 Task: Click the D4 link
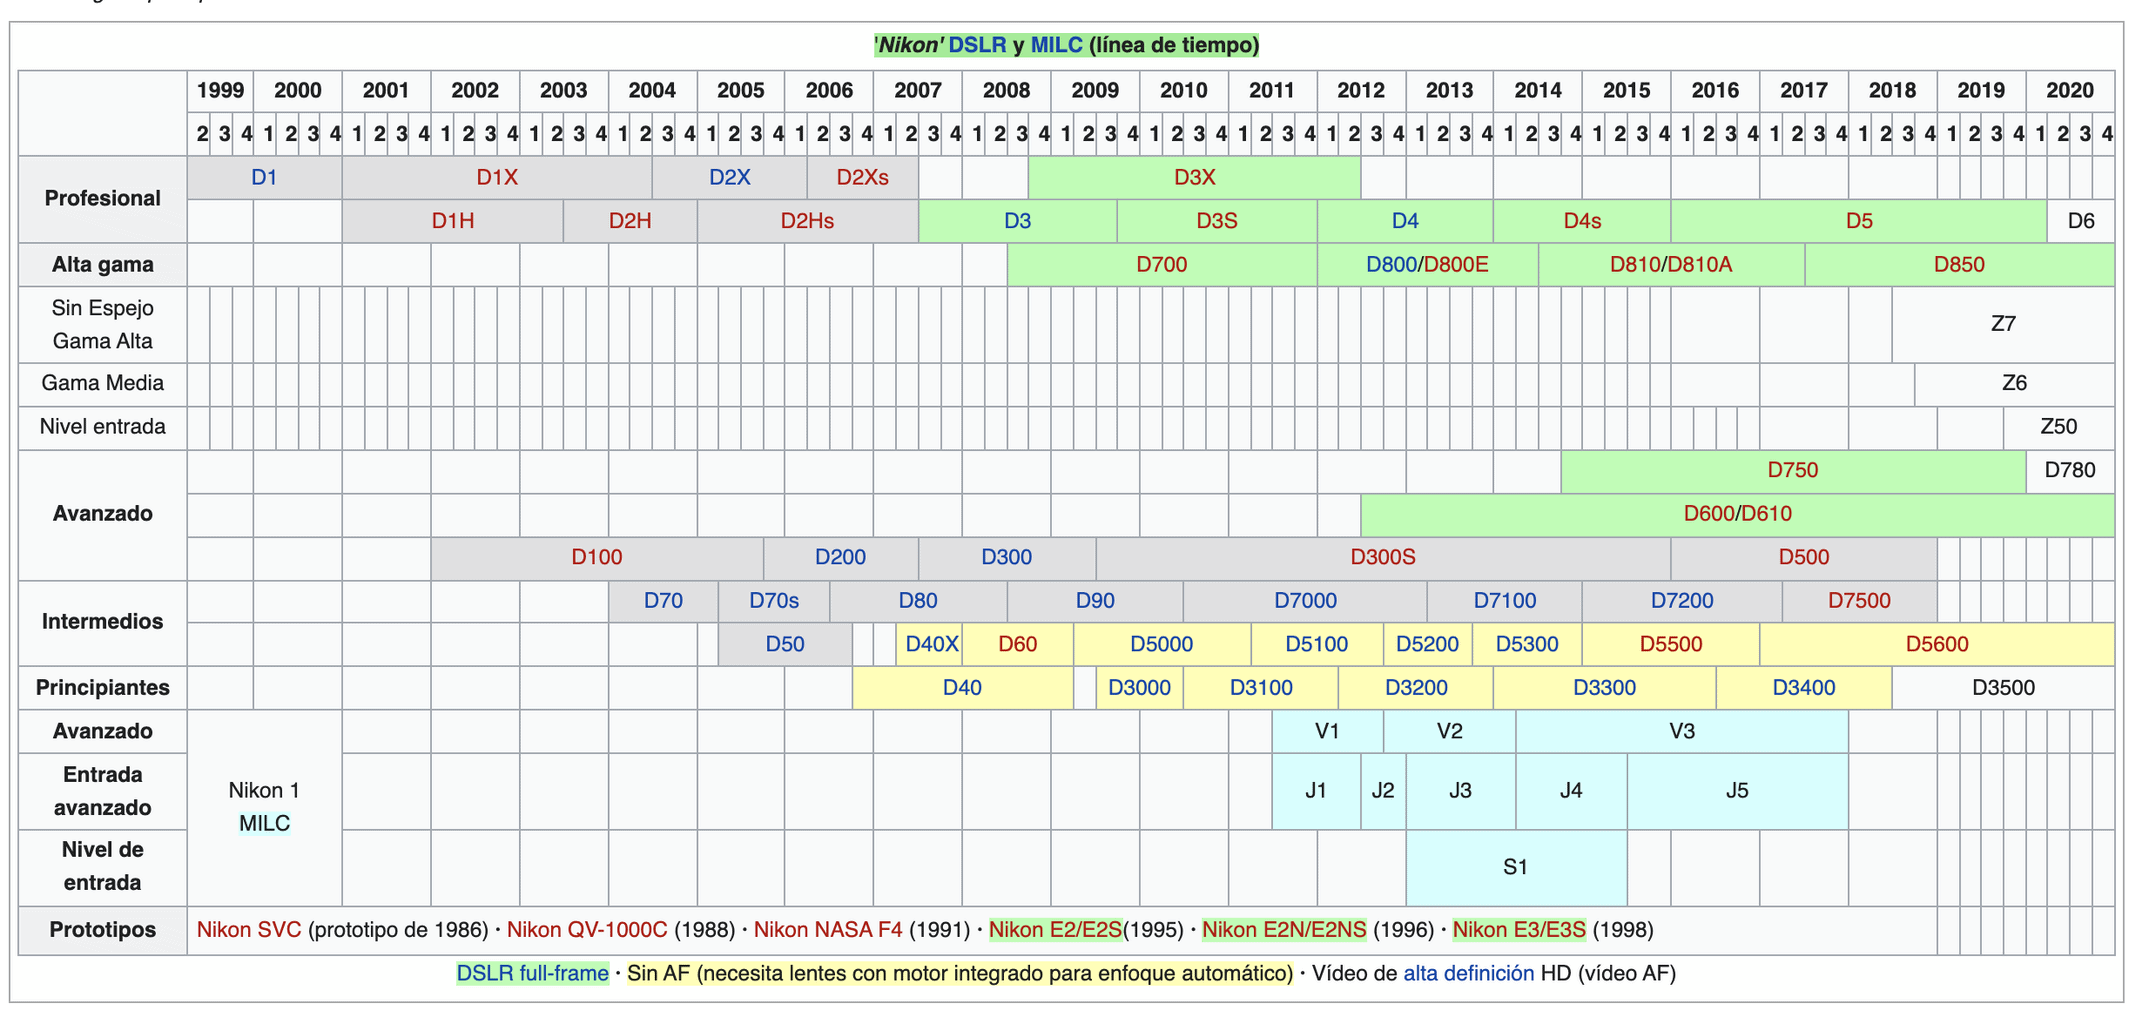[1405, 221]
